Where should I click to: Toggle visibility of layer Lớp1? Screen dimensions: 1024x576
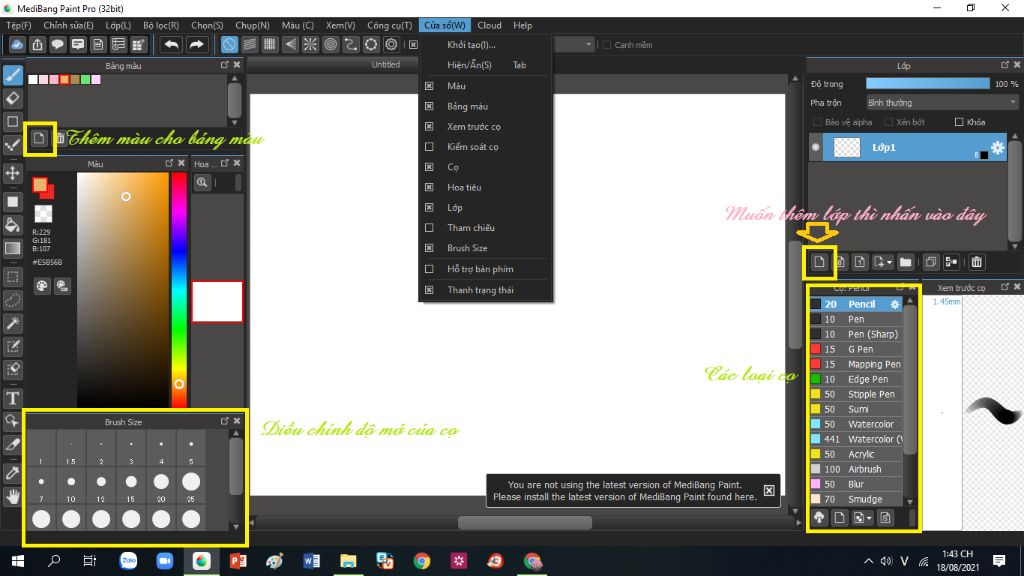tap(816, 148)
